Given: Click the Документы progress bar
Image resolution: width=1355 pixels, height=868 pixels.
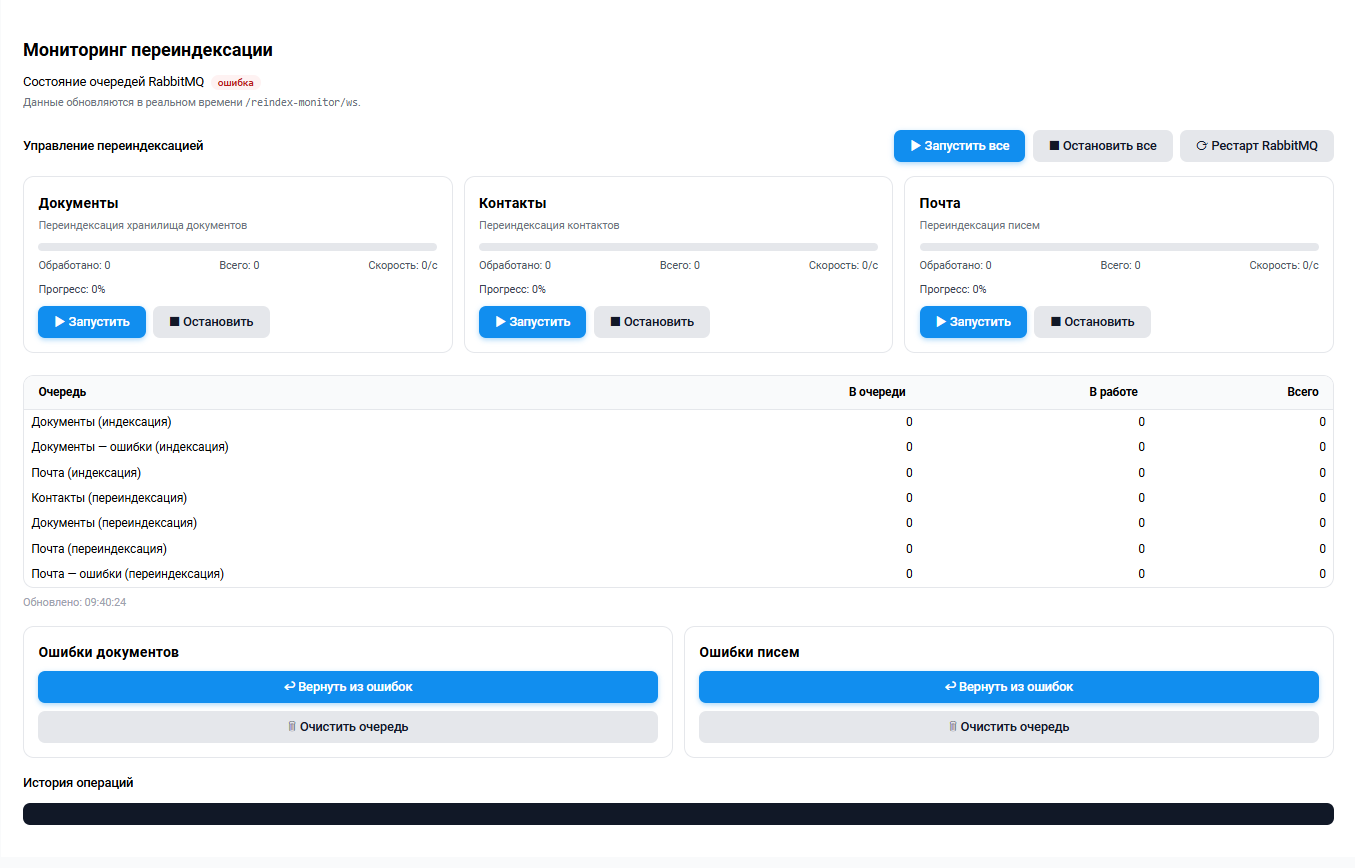Looking at the screenshot, I should point(237,246).
